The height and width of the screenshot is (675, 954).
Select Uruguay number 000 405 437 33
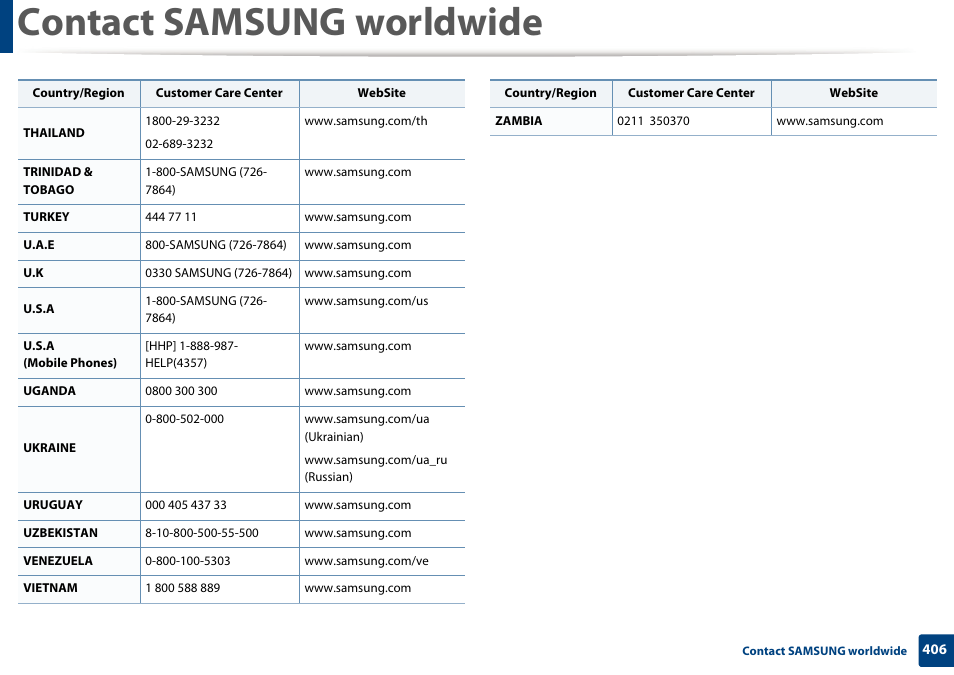[186, 505]
